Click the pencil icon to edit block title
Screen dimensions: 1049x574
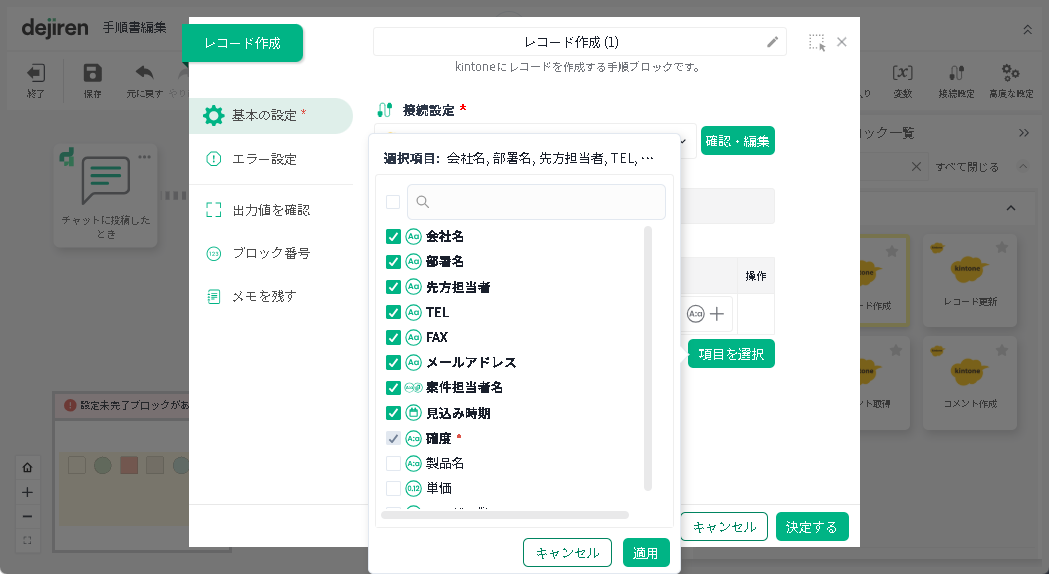pyautogui.click(x=772, y=42)
